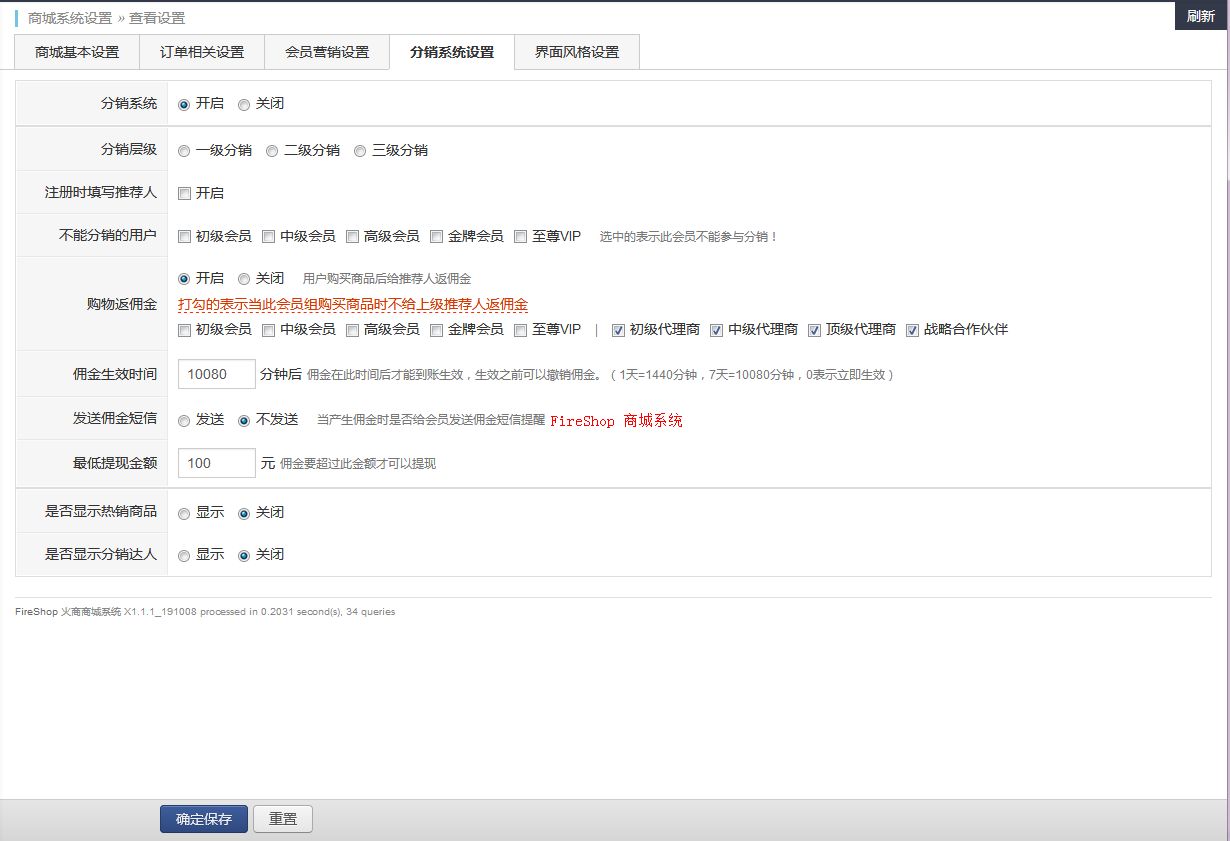The height and width of the screenshot is (841, 1230).
Task: Switch to 订单相关设置 tab
Action: [x=202, y=52]
